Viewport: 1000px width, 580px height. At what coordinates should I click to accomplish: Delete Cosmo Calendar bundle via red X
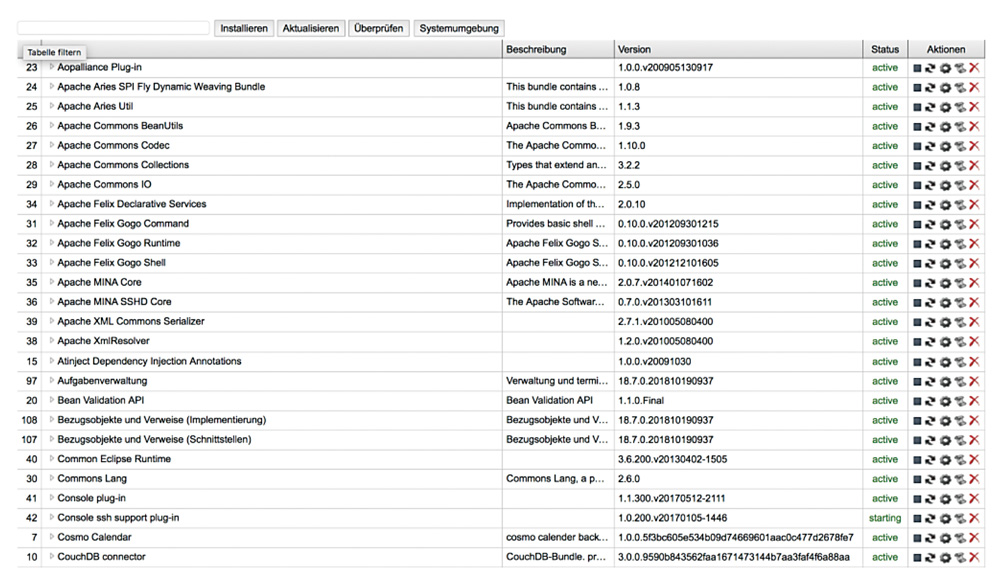click(974, 538)
